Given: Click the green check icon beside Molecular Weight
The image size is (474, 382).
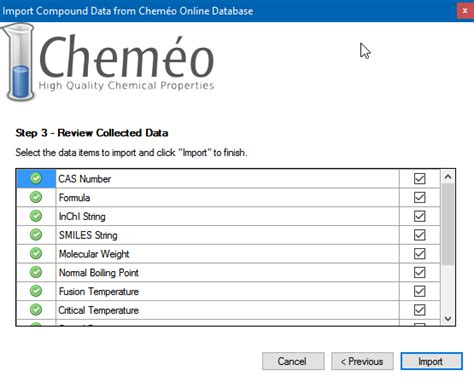Looking at the screenshot, I should [36, 254].
